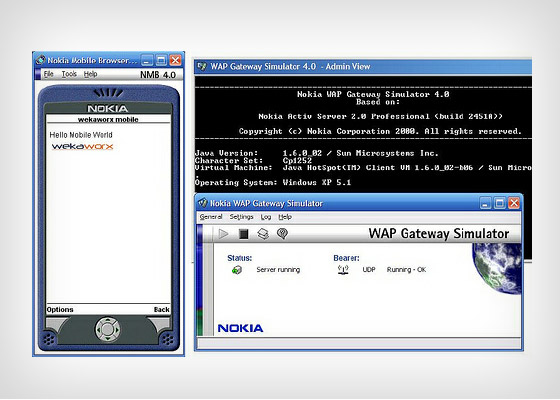Click the Stop server square icon
This screenshot has height=400, width=560.
[244, 234]
